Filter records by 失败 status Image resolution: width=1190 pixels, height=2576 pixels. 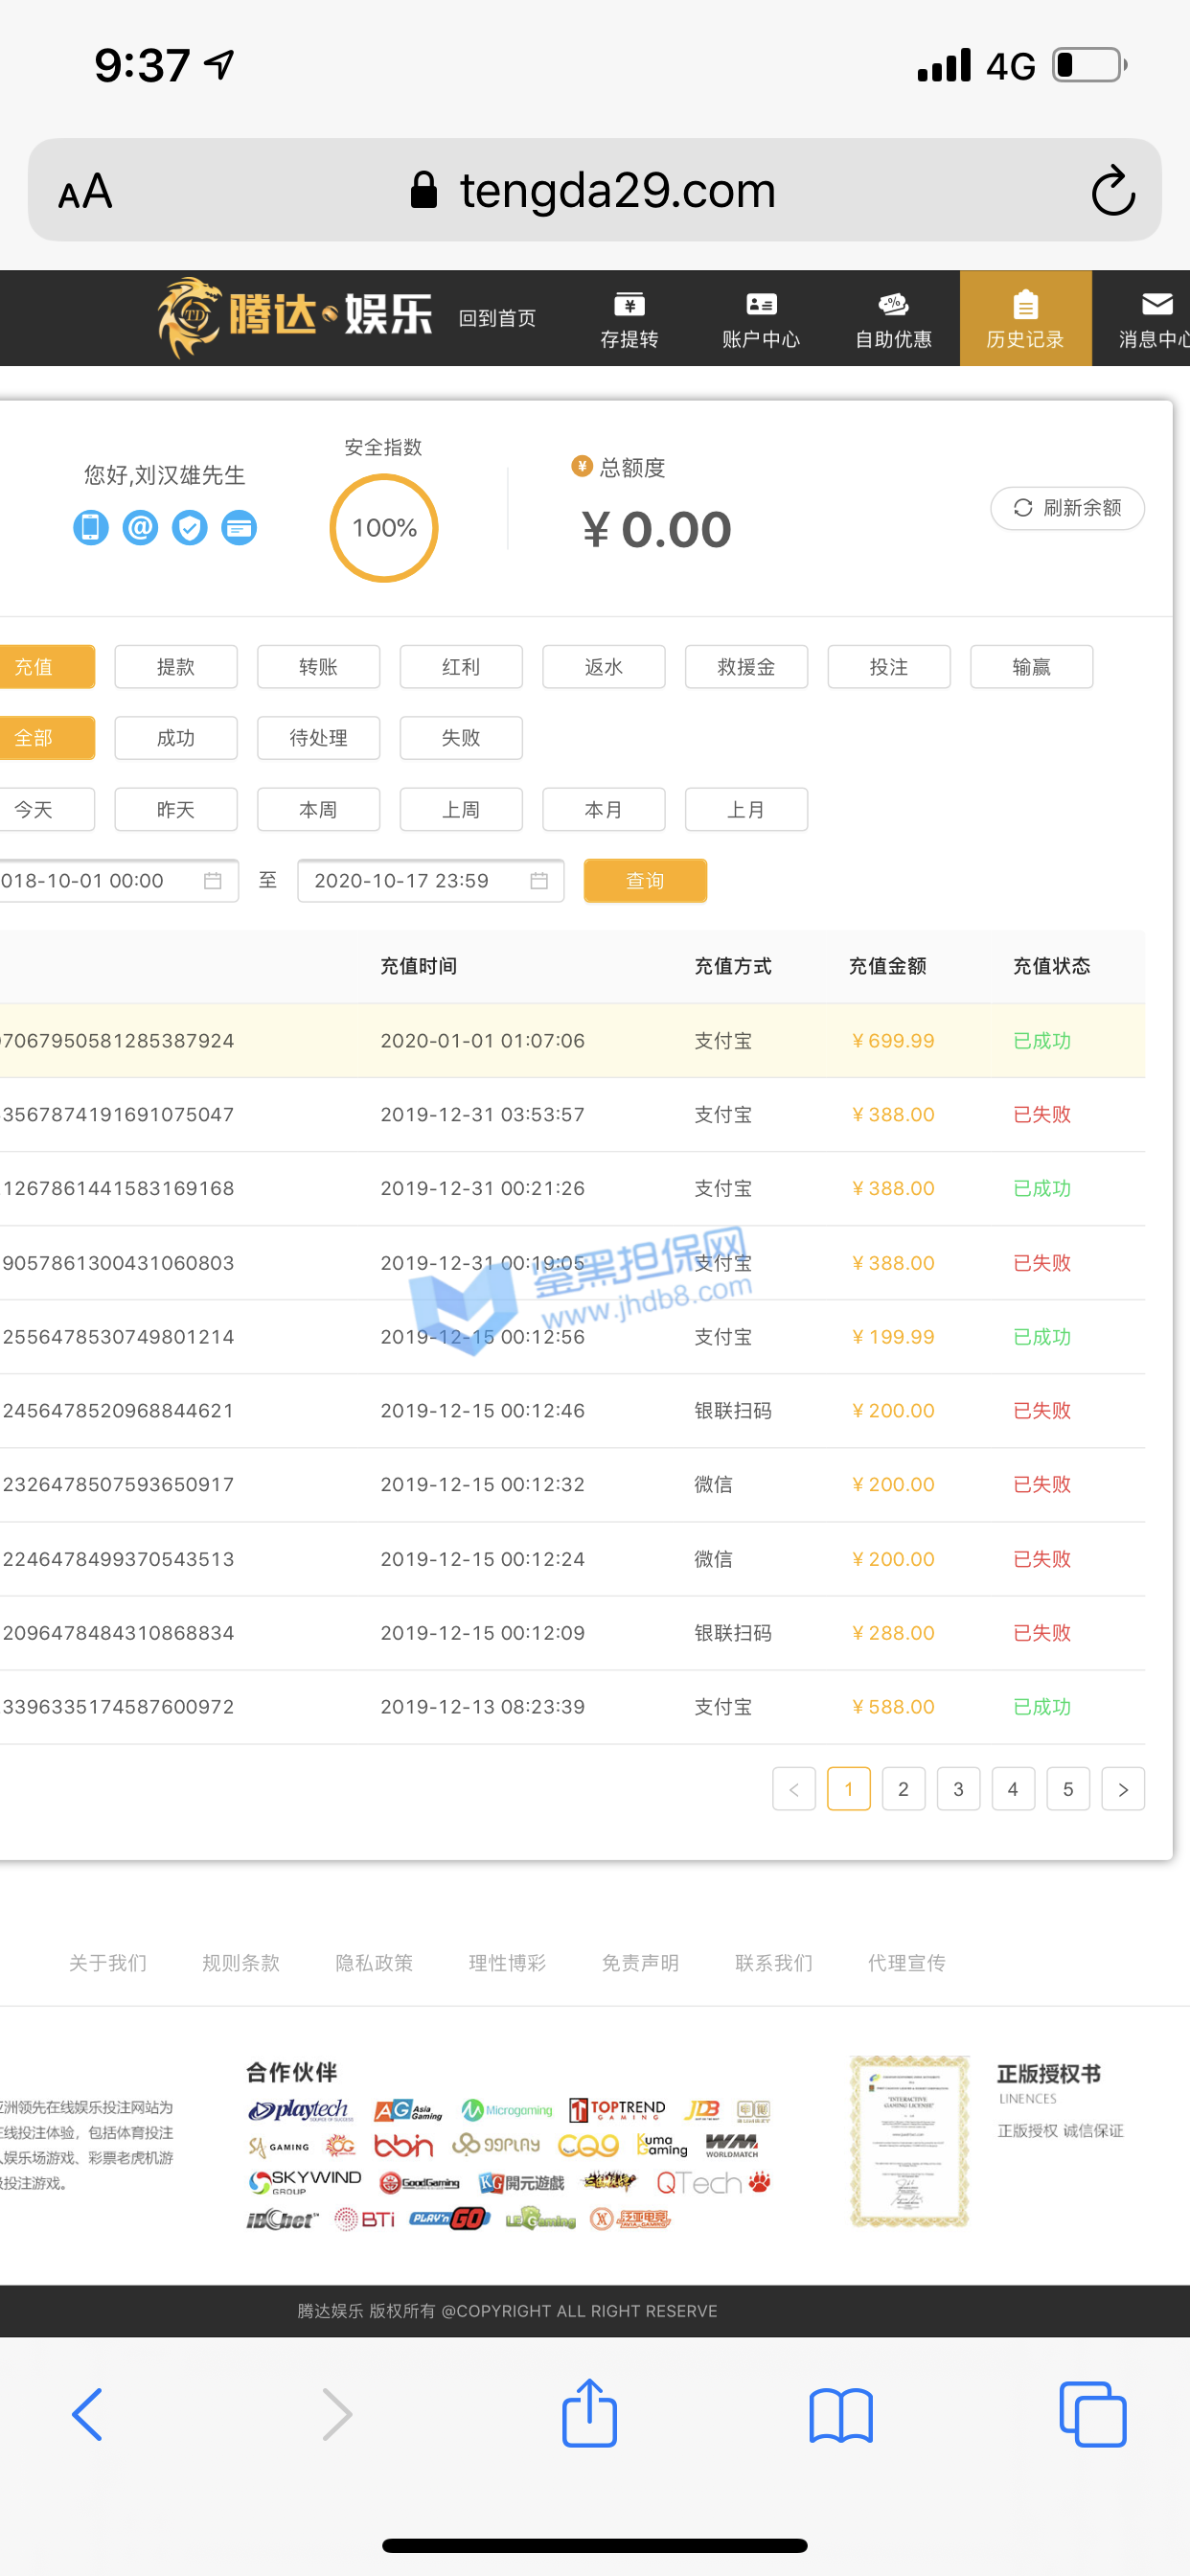[461, 738]
